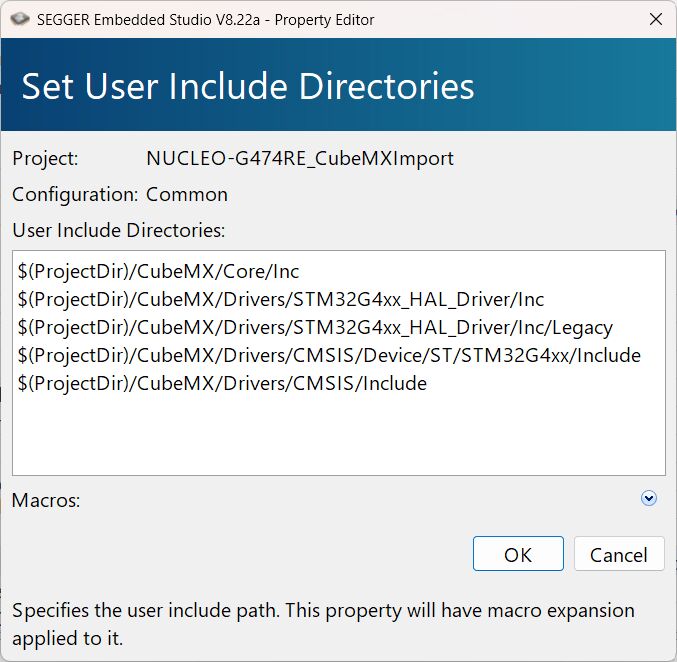677x662 pixels.
Task: Click the Common configuration value
Action: coord(187,194)
